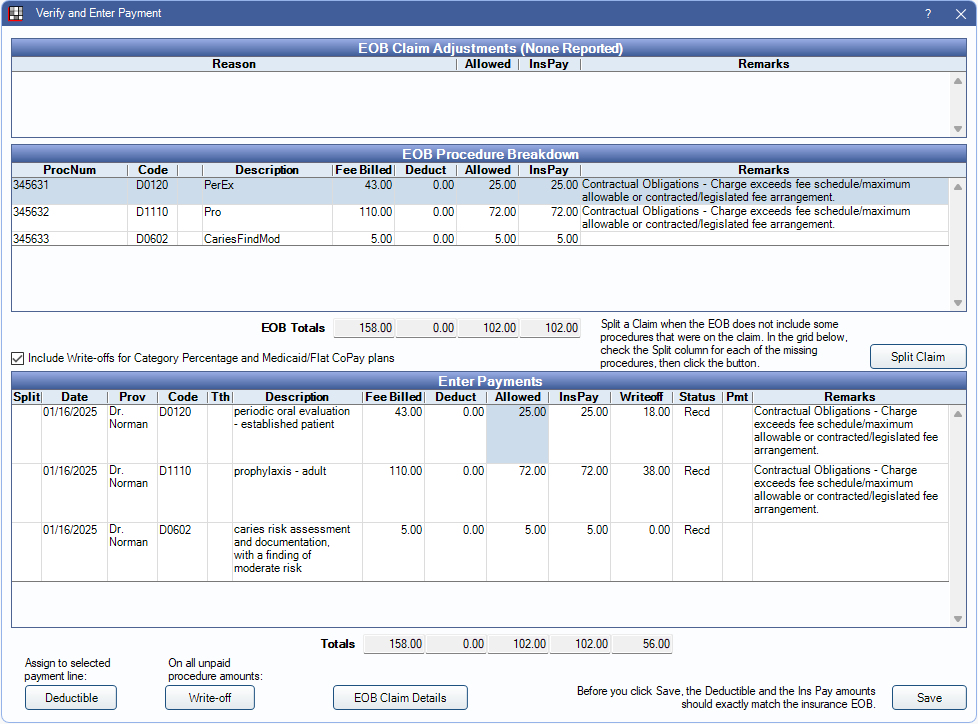978x724 pixels.
Task: Click the Writeoff column header in Enter Payments
Action: (x=641, y=397)
